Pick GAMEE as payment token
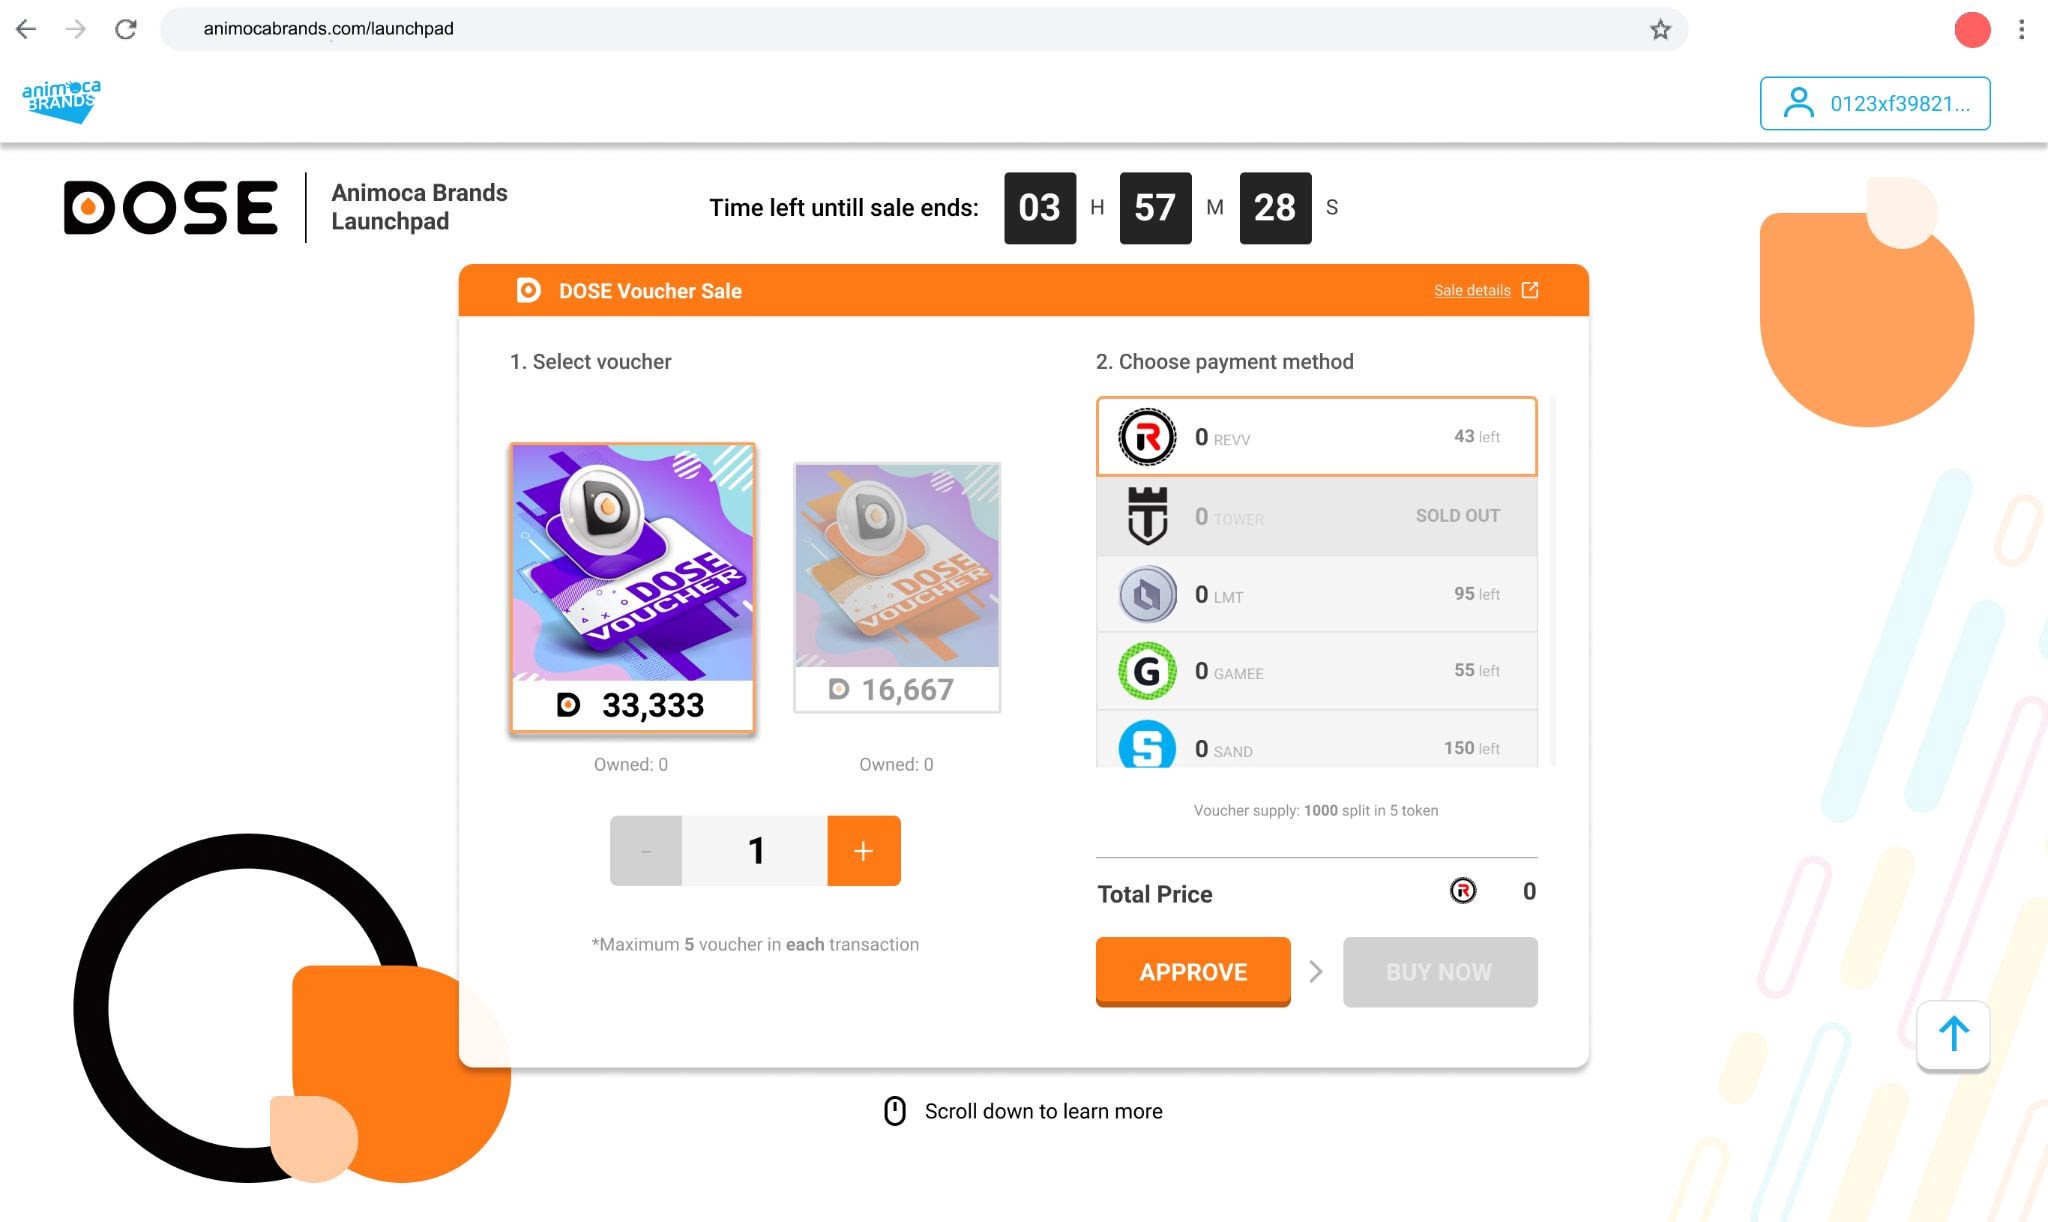2048x1222 pixels. [x=1316, y=671]
